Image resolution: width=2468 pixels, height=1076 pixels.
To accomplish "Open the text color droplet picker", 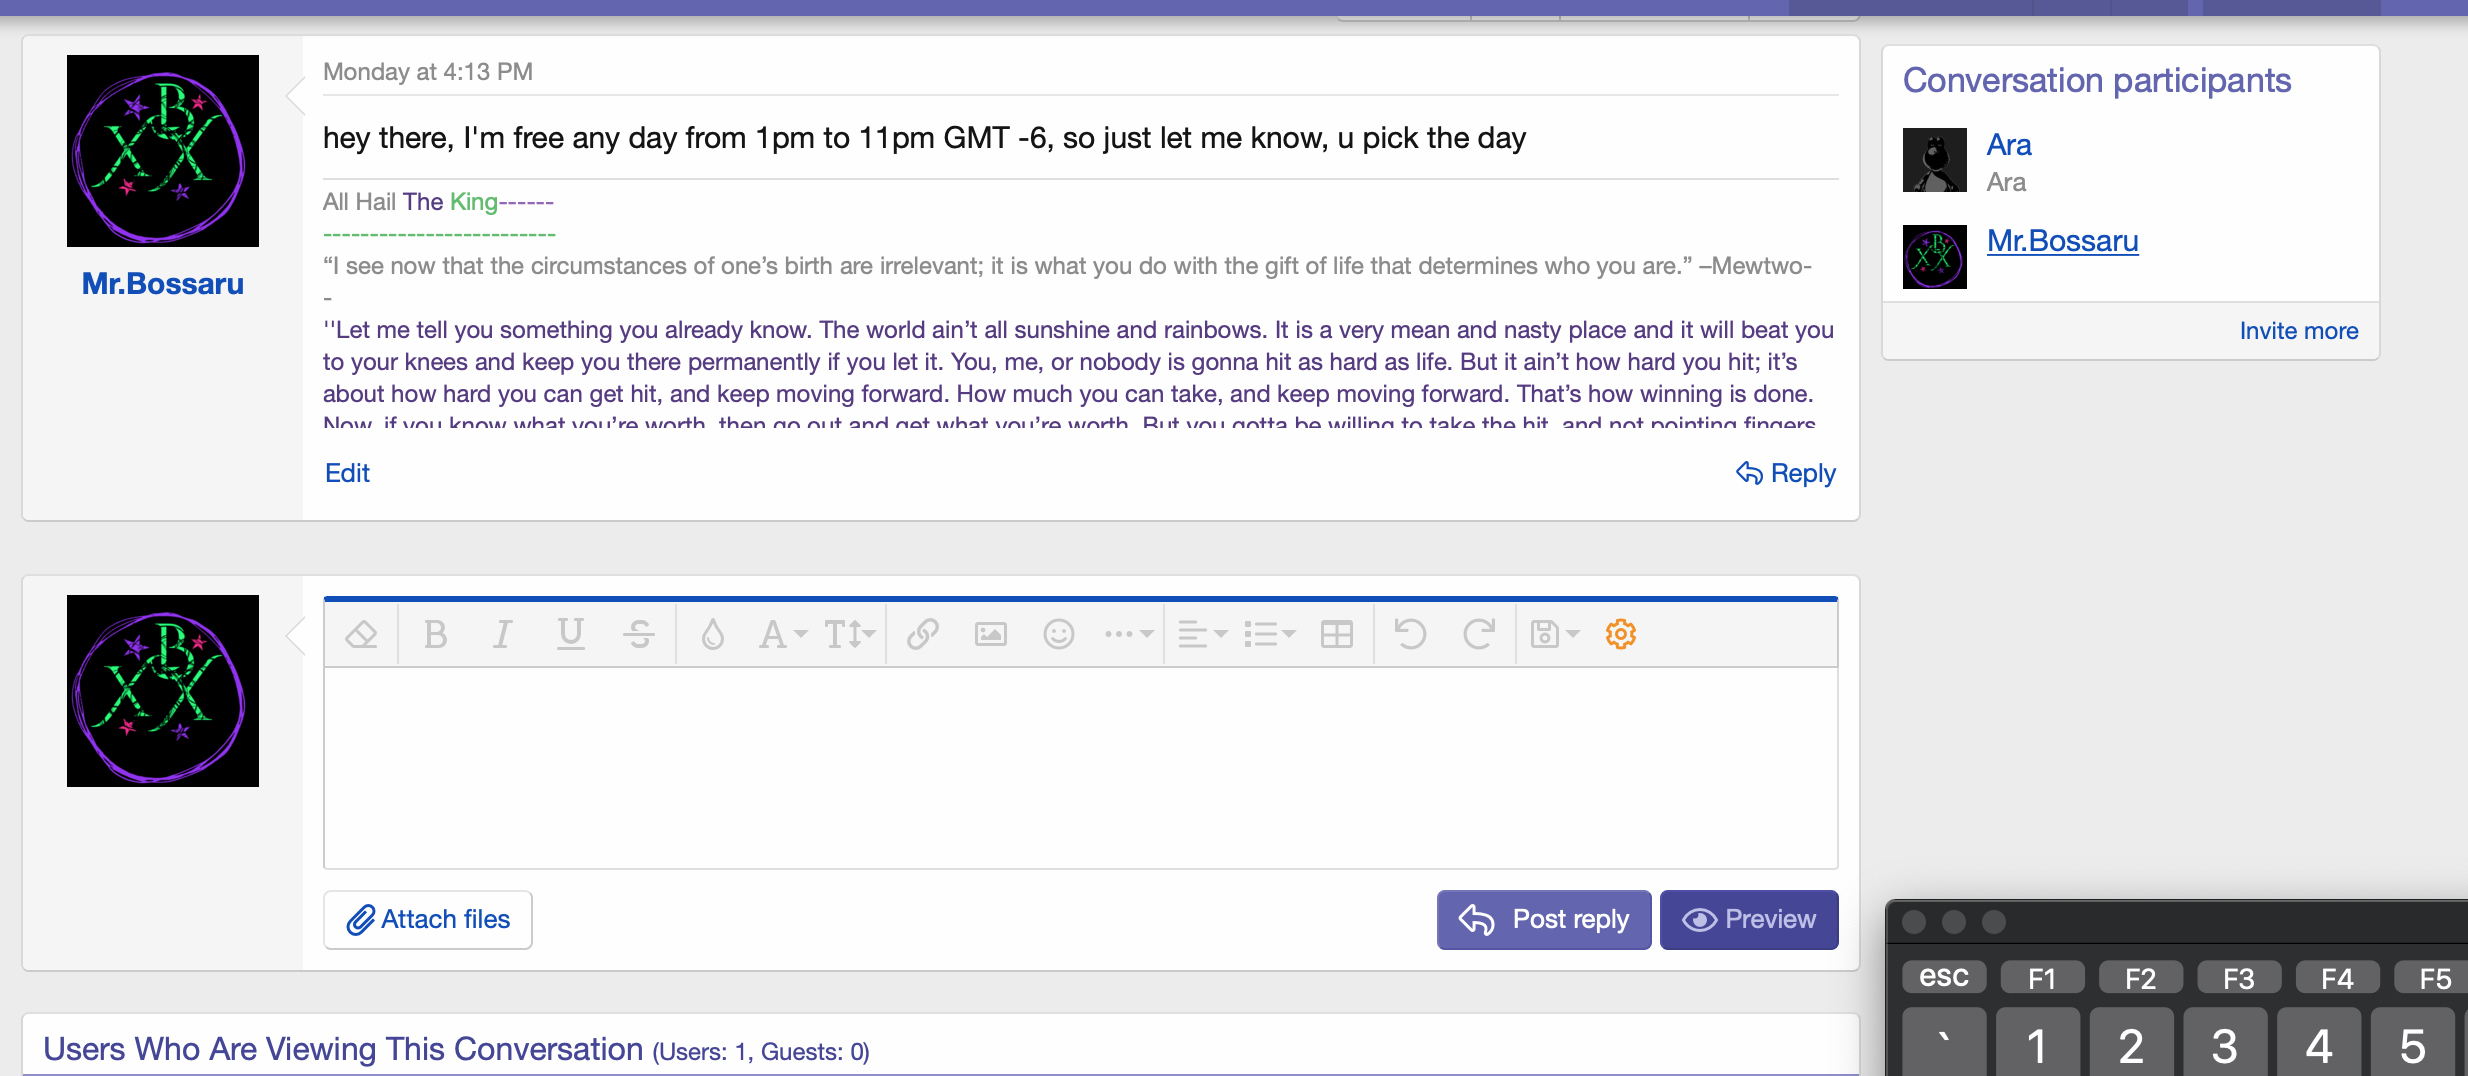I will coord(712,634).
